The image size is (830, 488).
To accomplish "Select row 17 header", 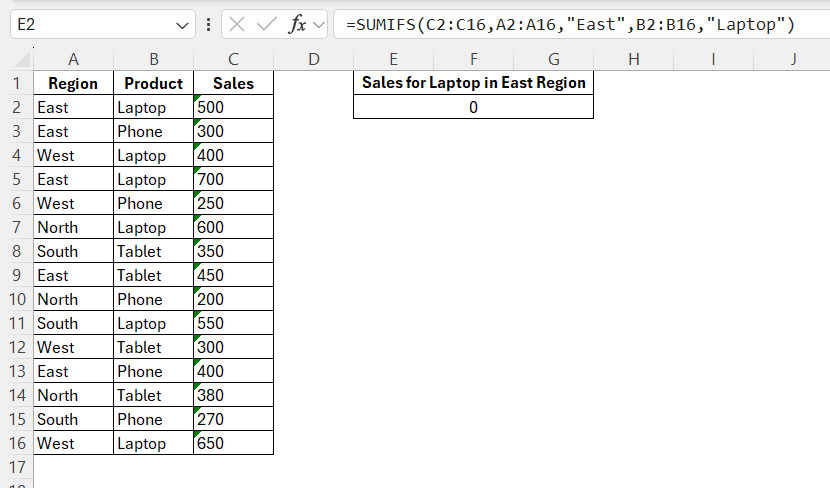I will [16, 467].
